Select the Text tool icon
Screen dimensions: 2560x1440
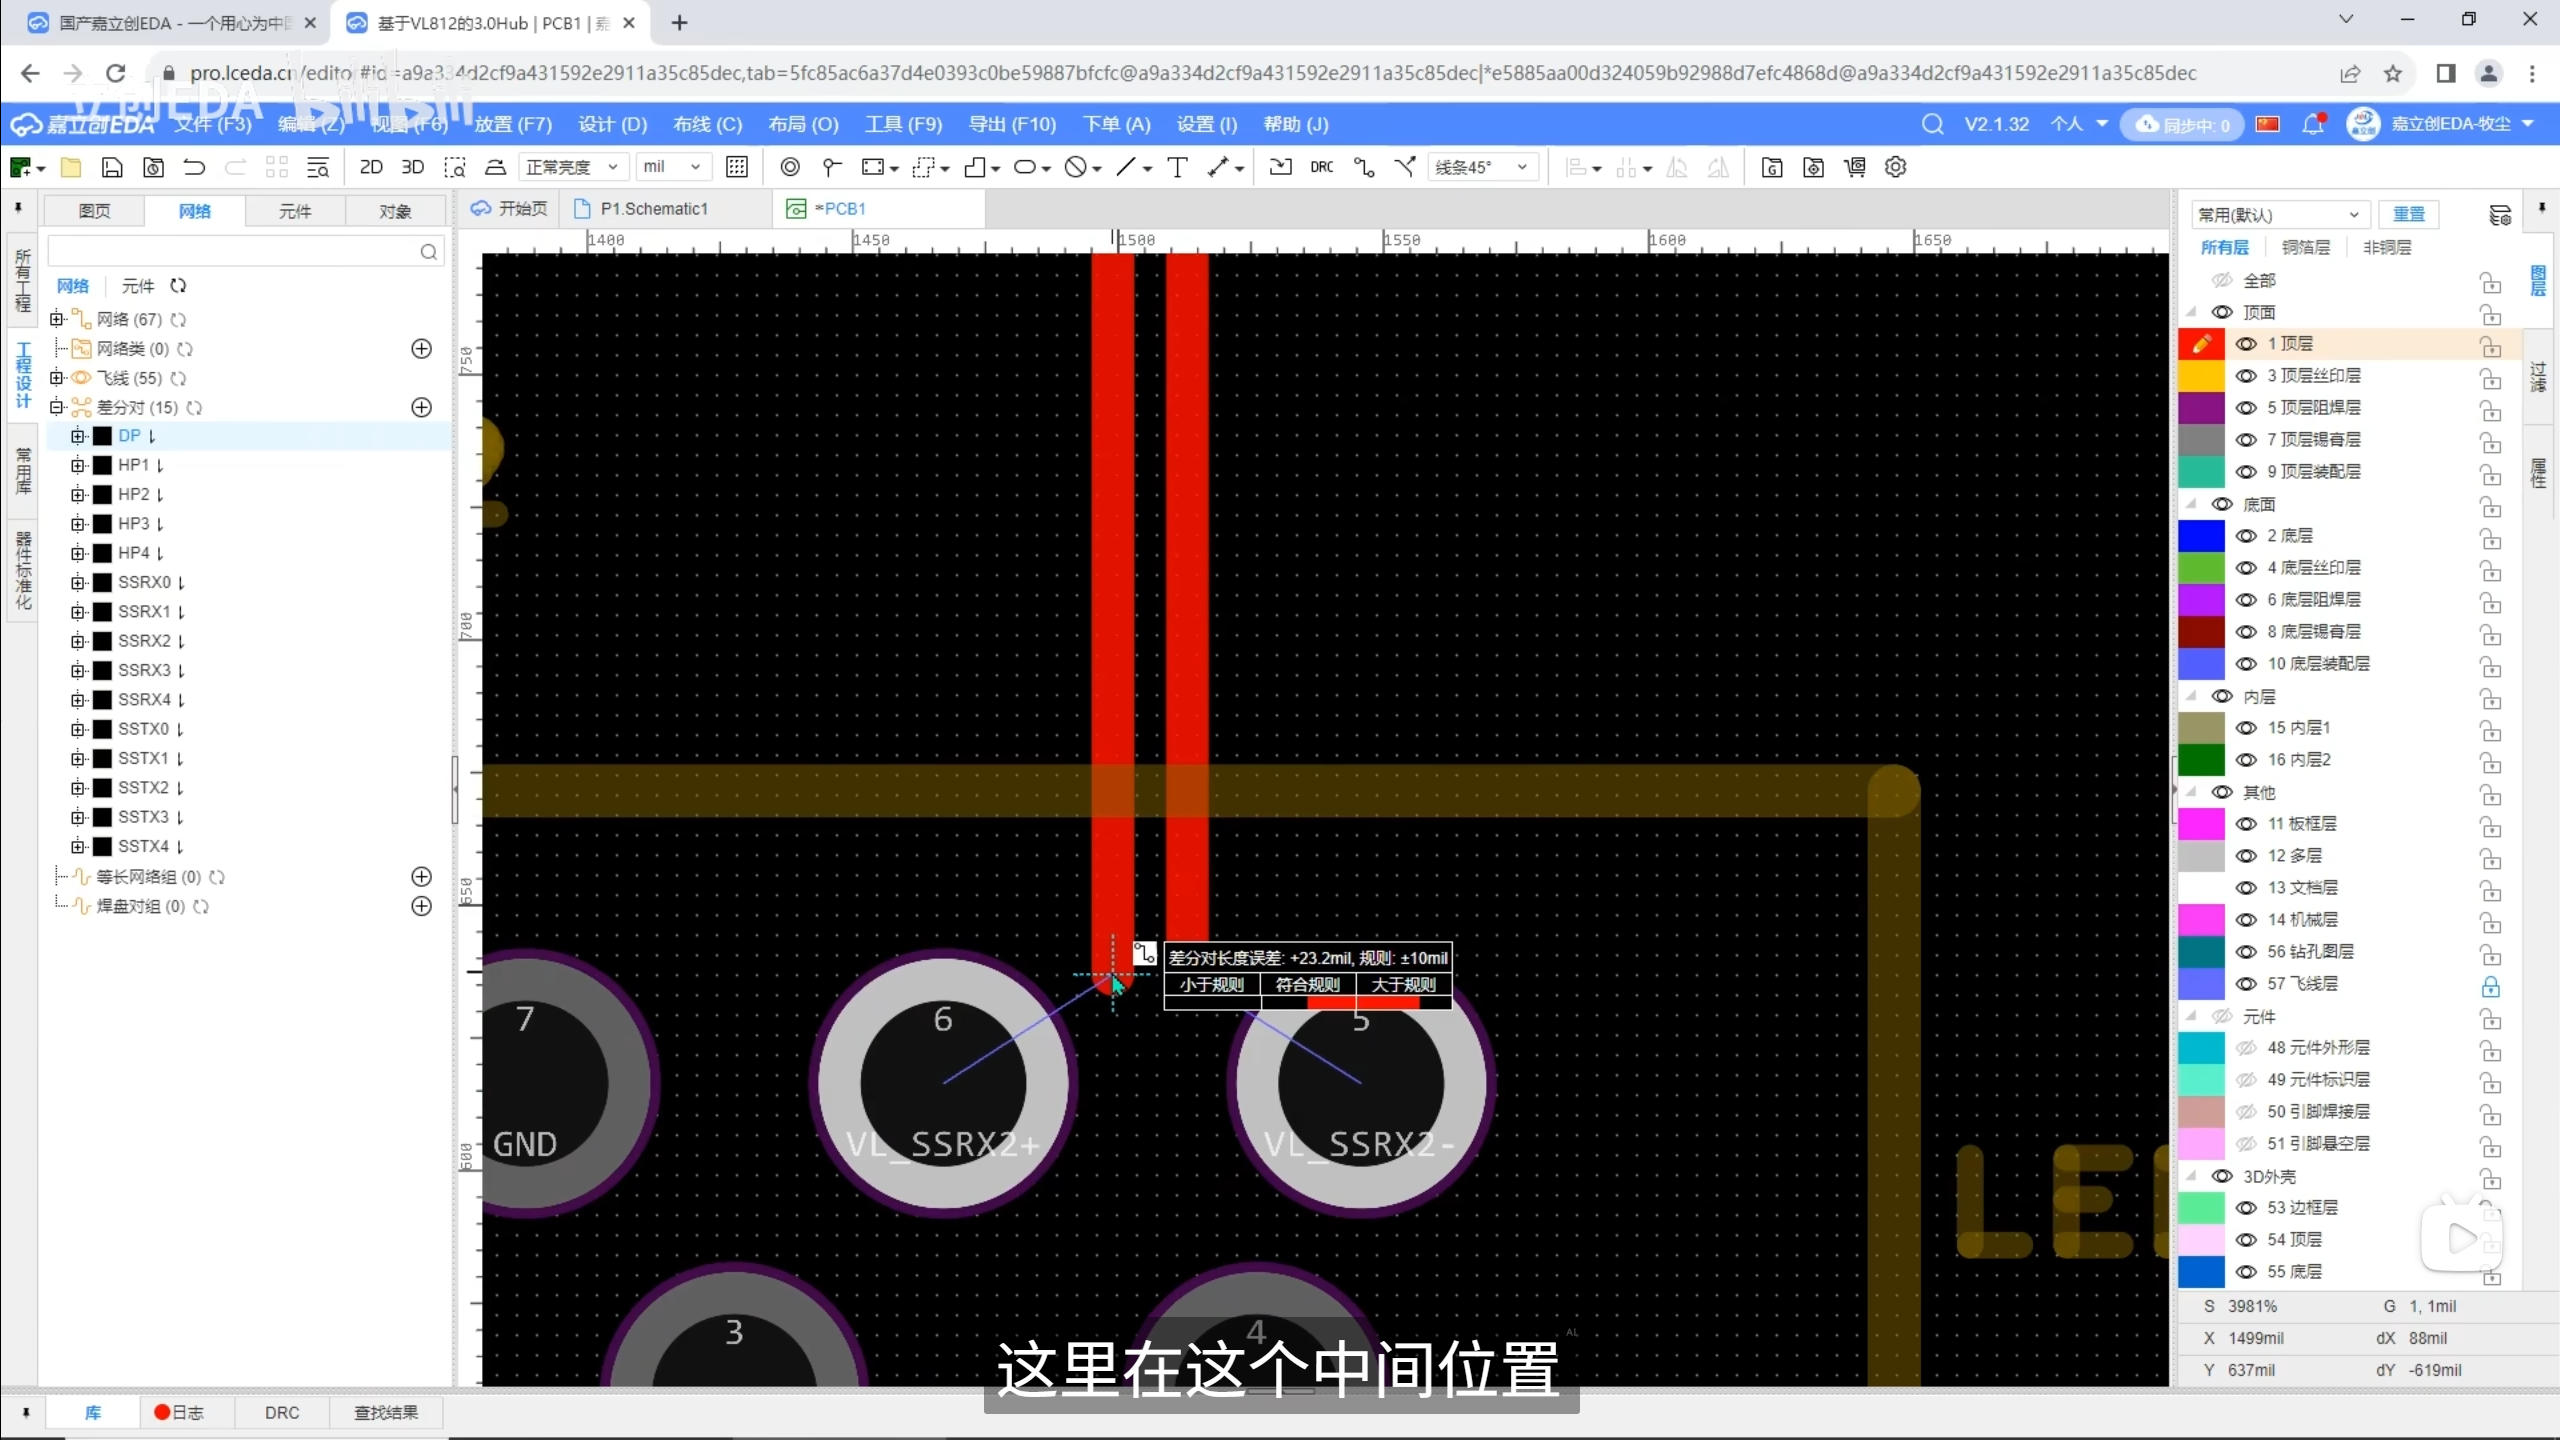coord(1178,167)
